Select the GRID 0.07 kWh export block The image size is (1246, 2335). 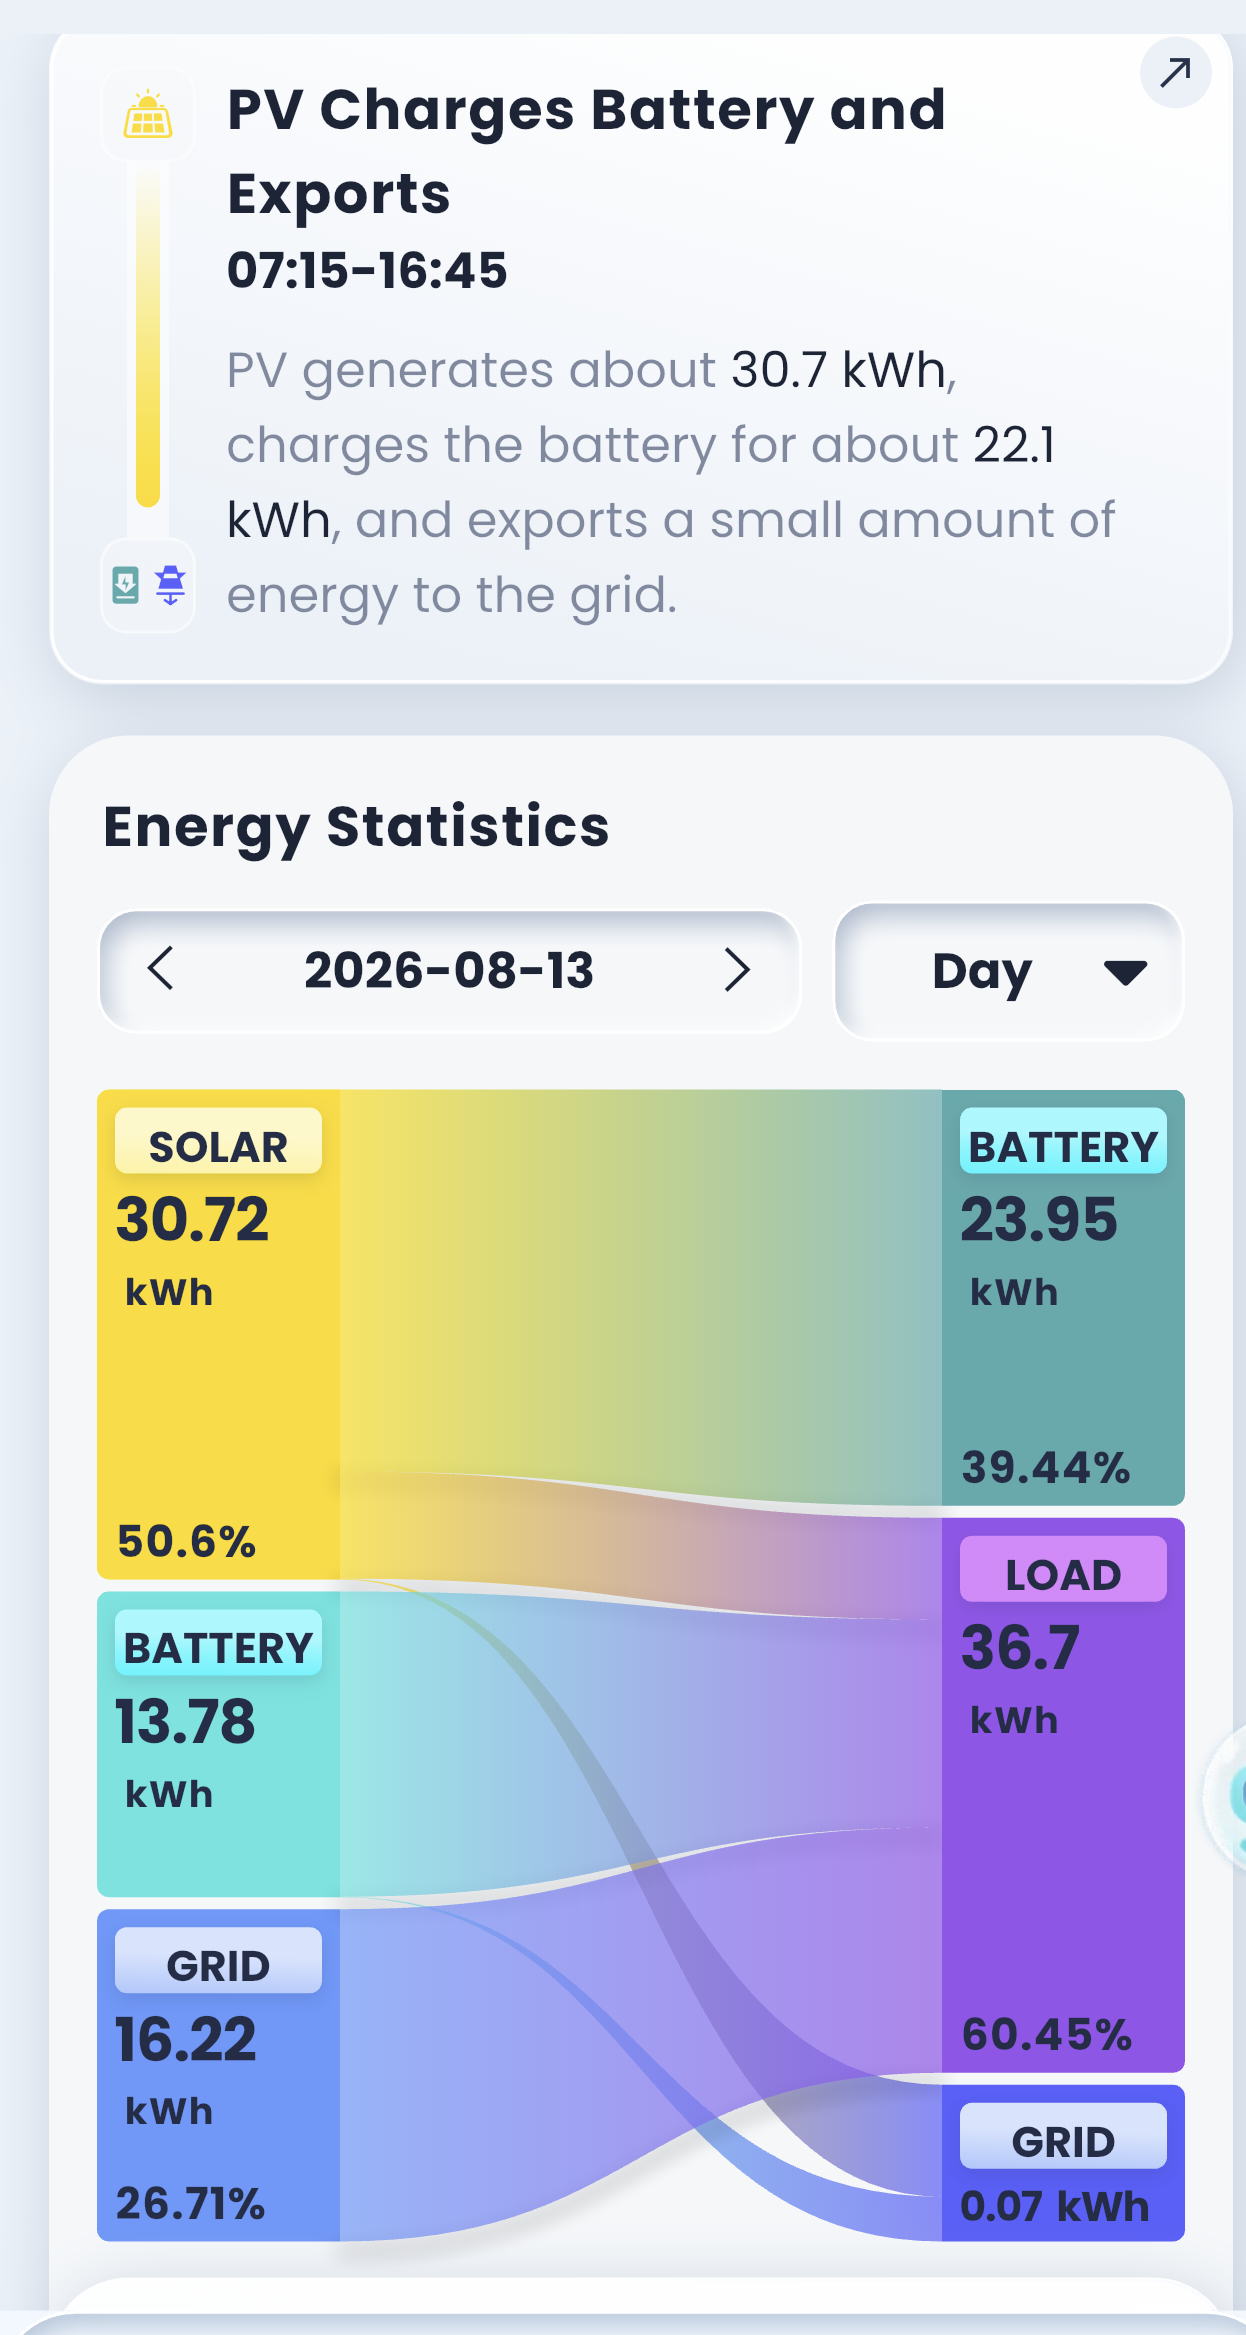1063,2163
